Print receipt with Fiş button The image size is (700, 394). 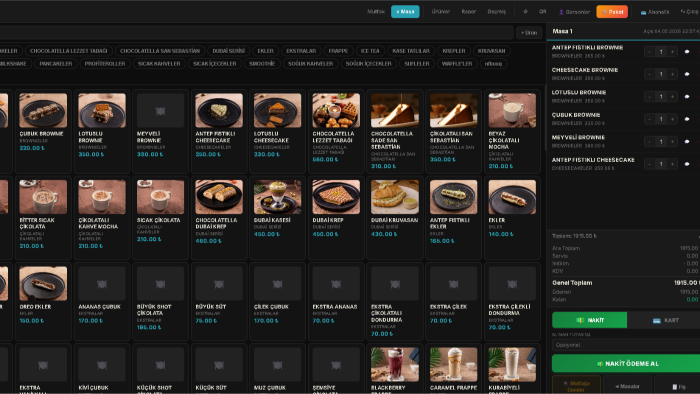pyautogui.click(x=678, y=386)
